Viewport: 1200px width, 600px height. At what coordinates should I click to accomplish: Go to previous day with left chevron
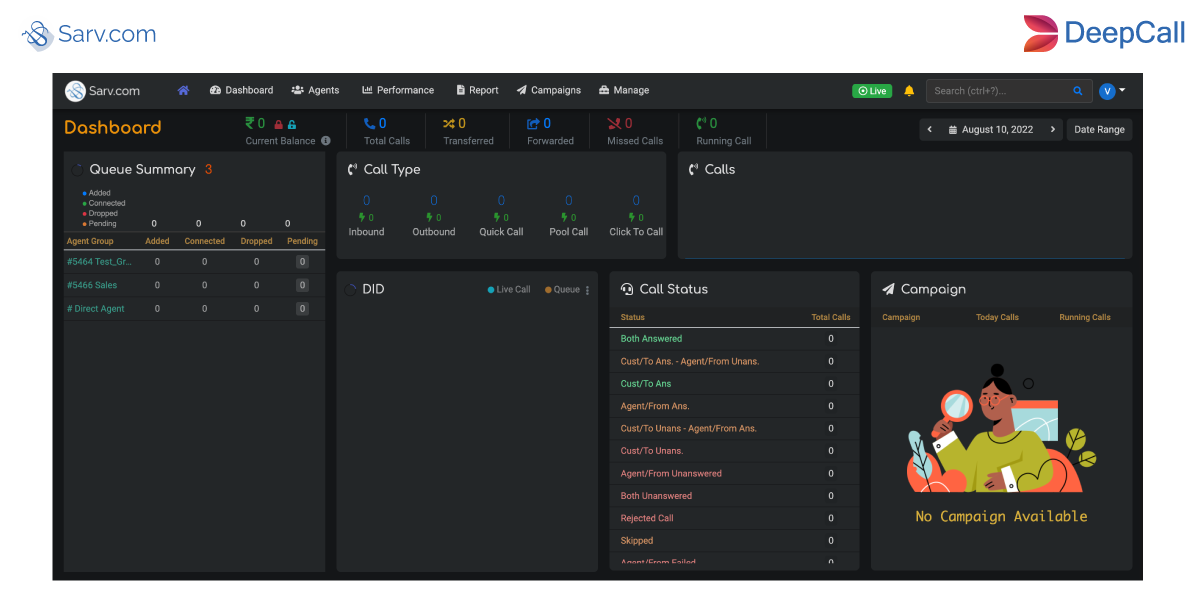(x=929, y=129)
